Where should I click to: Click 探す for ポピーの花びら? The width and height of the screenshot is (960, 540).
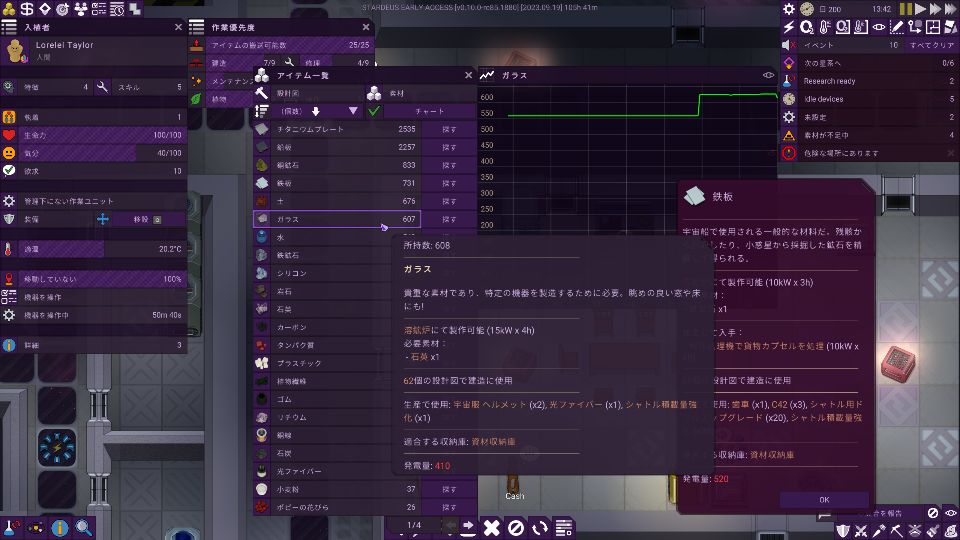[x=449, y=507]
